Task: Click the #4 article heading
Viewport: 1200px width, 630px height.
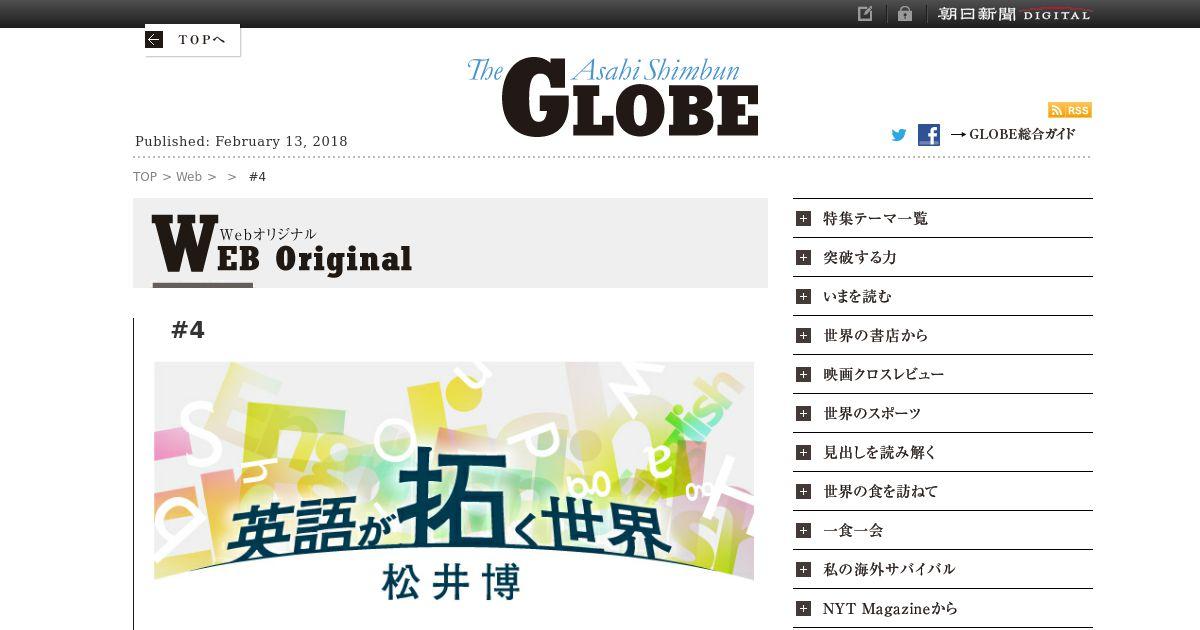Action: pyautogui.click(x=188, y=330)
